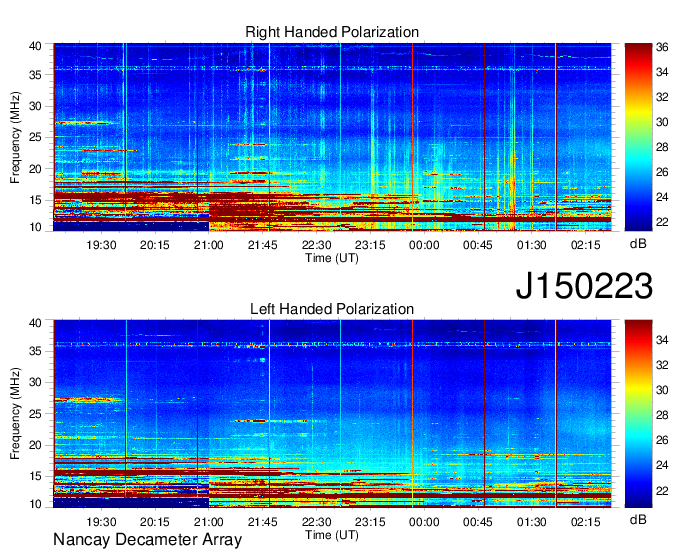Click the 30 MHz tick on bottom plot
Viewport: 680px width, 552px height.
point(35,382)
